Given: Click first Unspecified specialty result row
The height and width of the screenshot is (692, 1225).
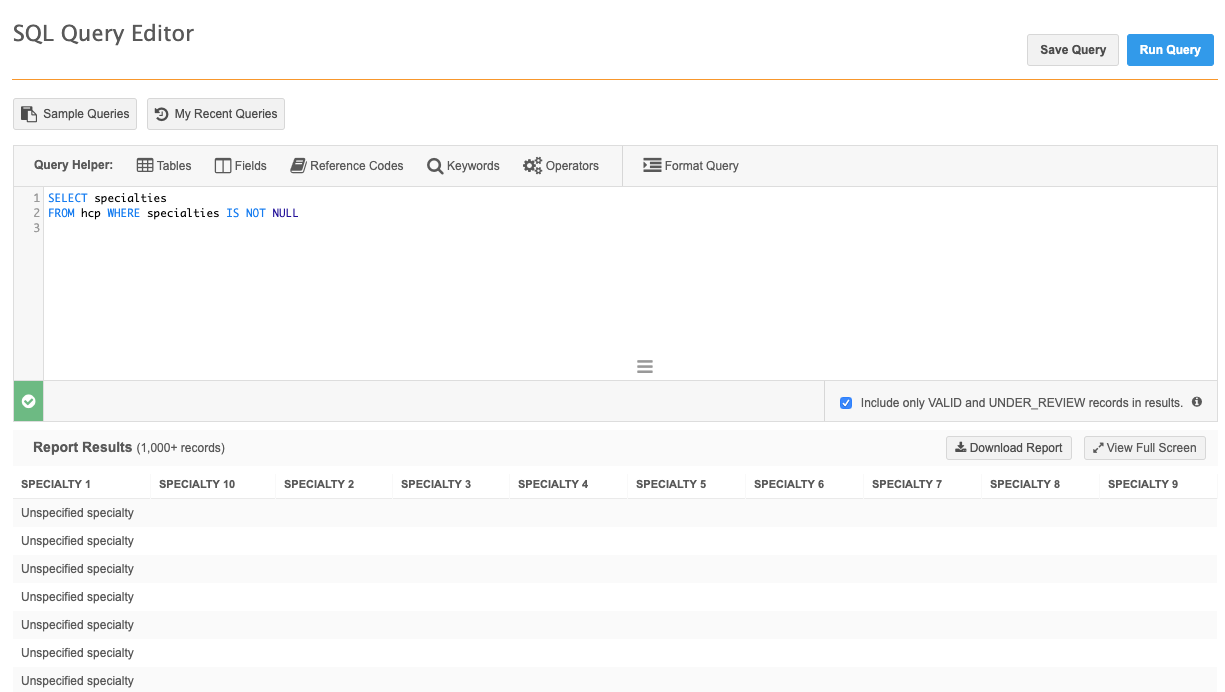Looking at the screenshot, I should pyautogui.click(x=77, y=513).
